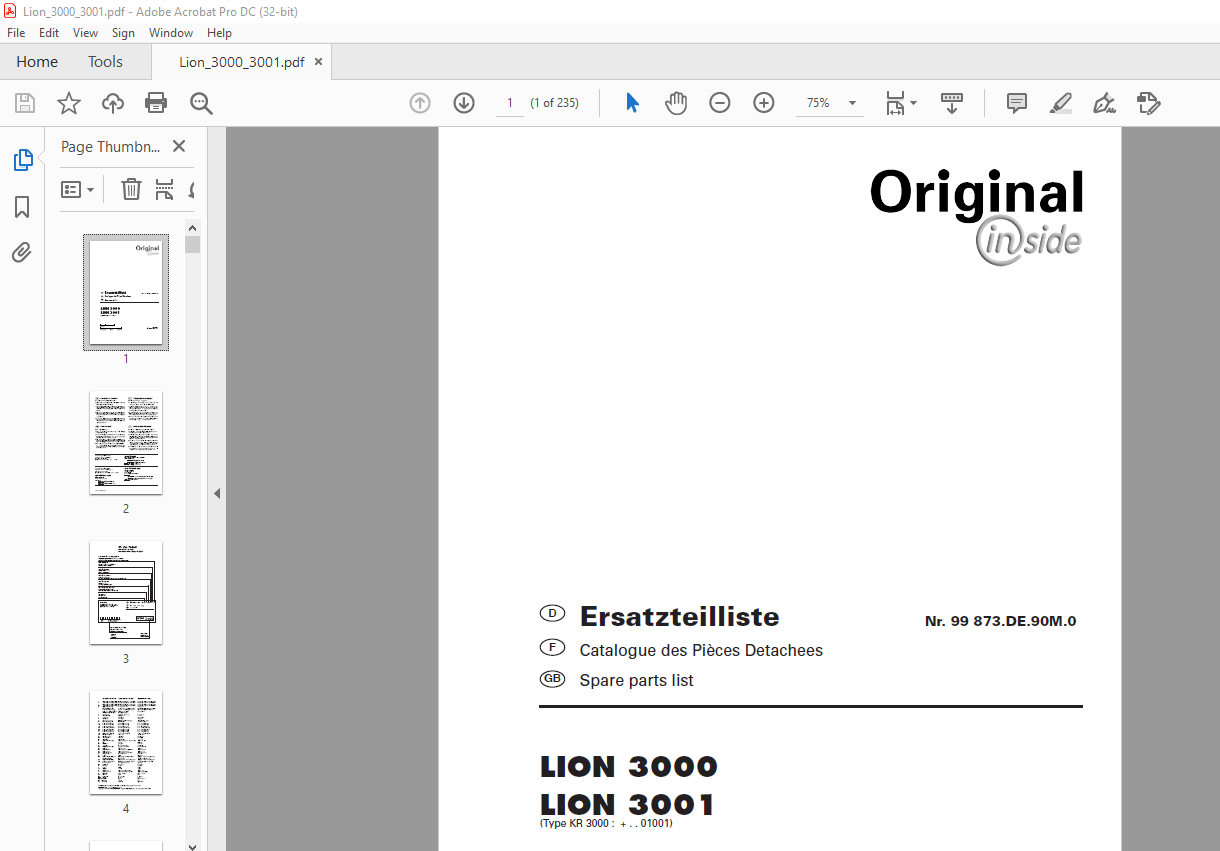Image resolution: width=1220 pixels, height=851 pixels.
Task: Go to previous page arrow
Action: coord(420,103)
